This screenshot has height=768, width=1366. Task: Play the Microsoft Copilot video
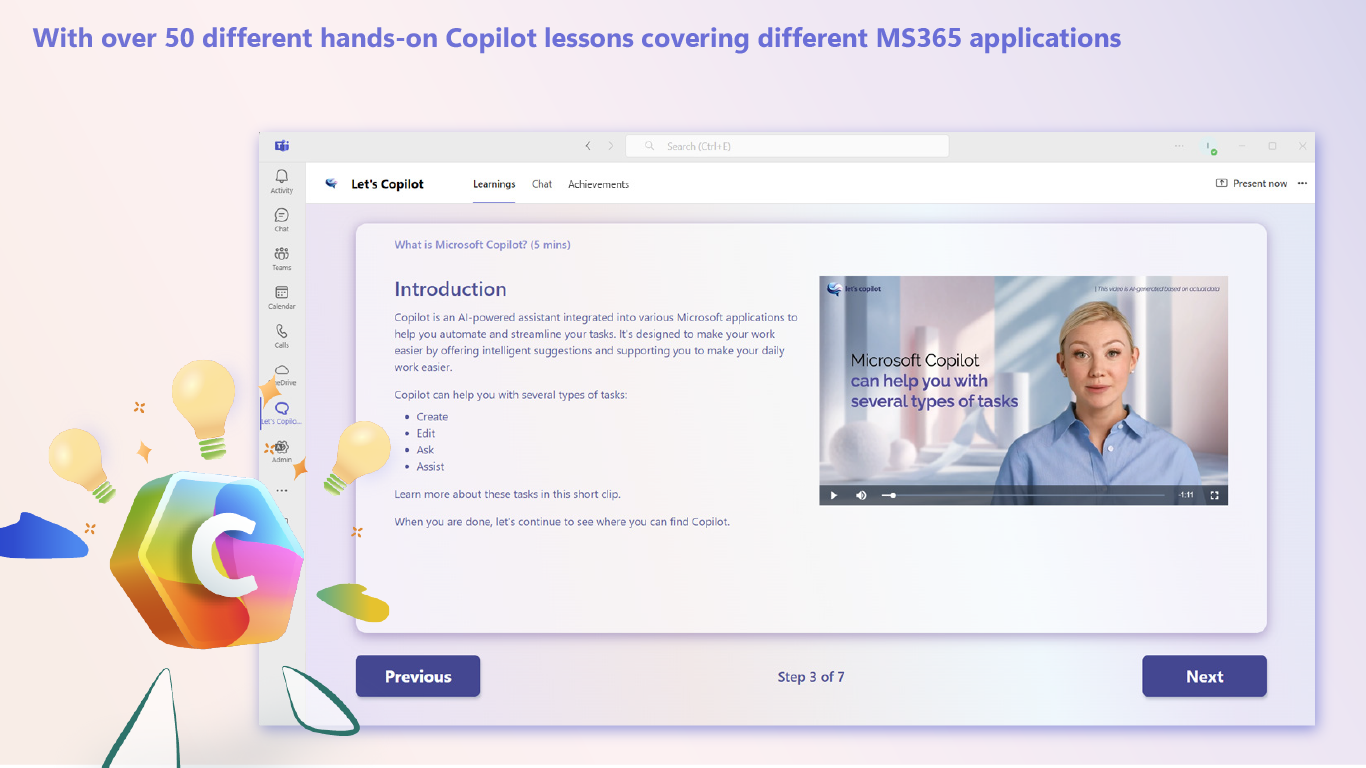click(834, 495)
